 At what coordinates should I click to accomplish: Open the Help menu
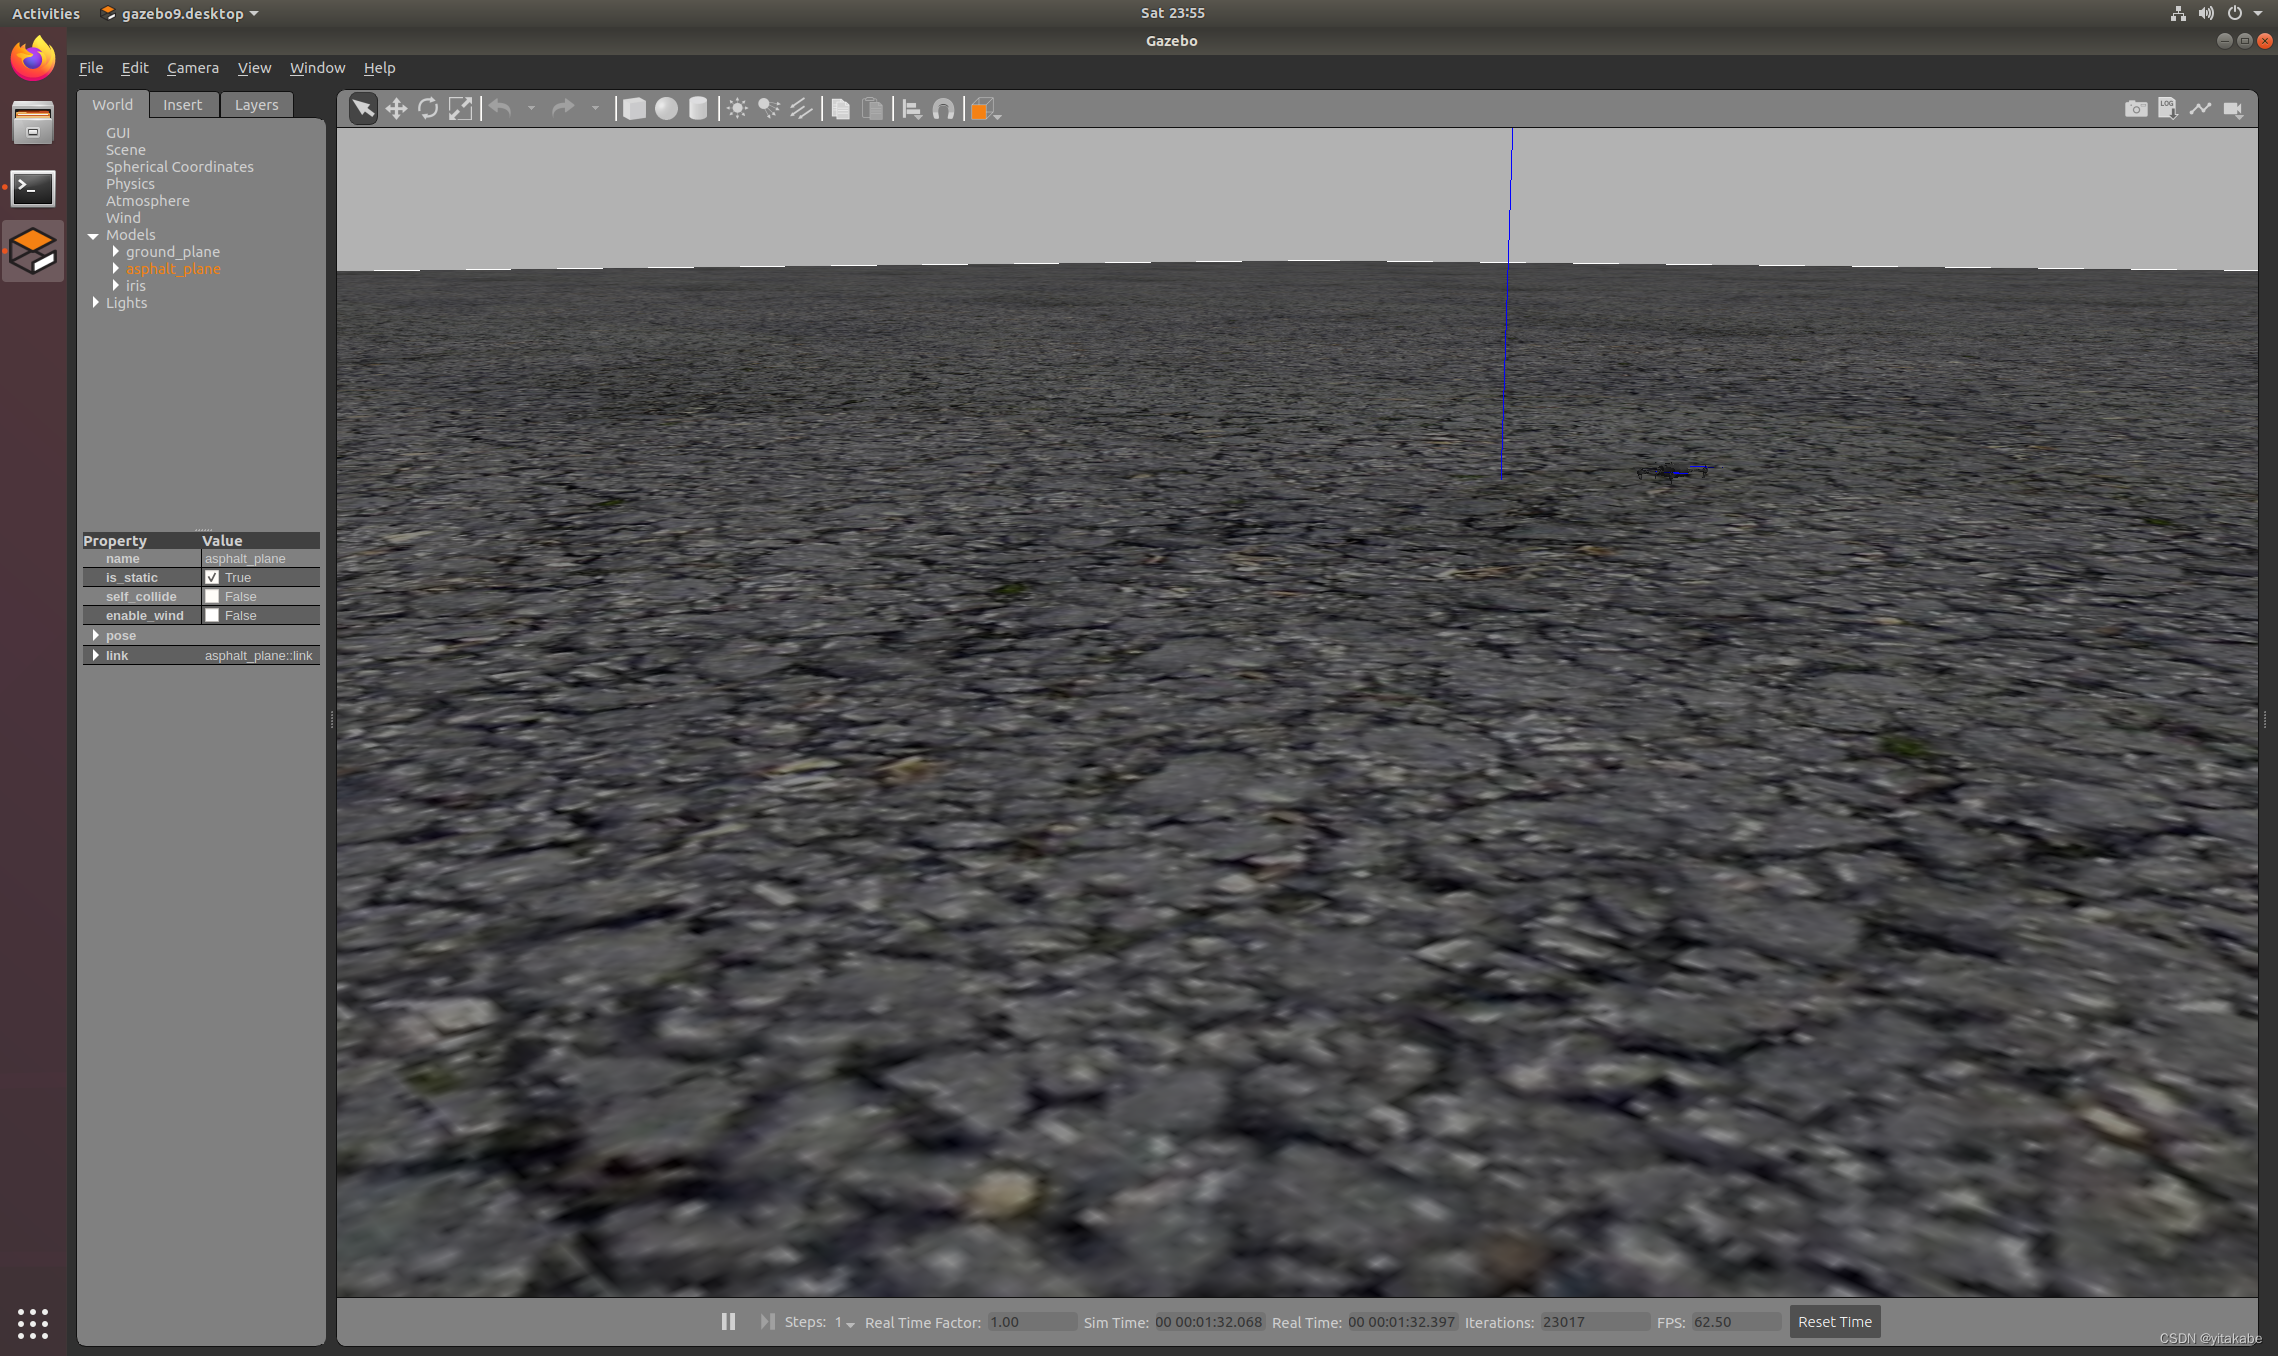379,67
